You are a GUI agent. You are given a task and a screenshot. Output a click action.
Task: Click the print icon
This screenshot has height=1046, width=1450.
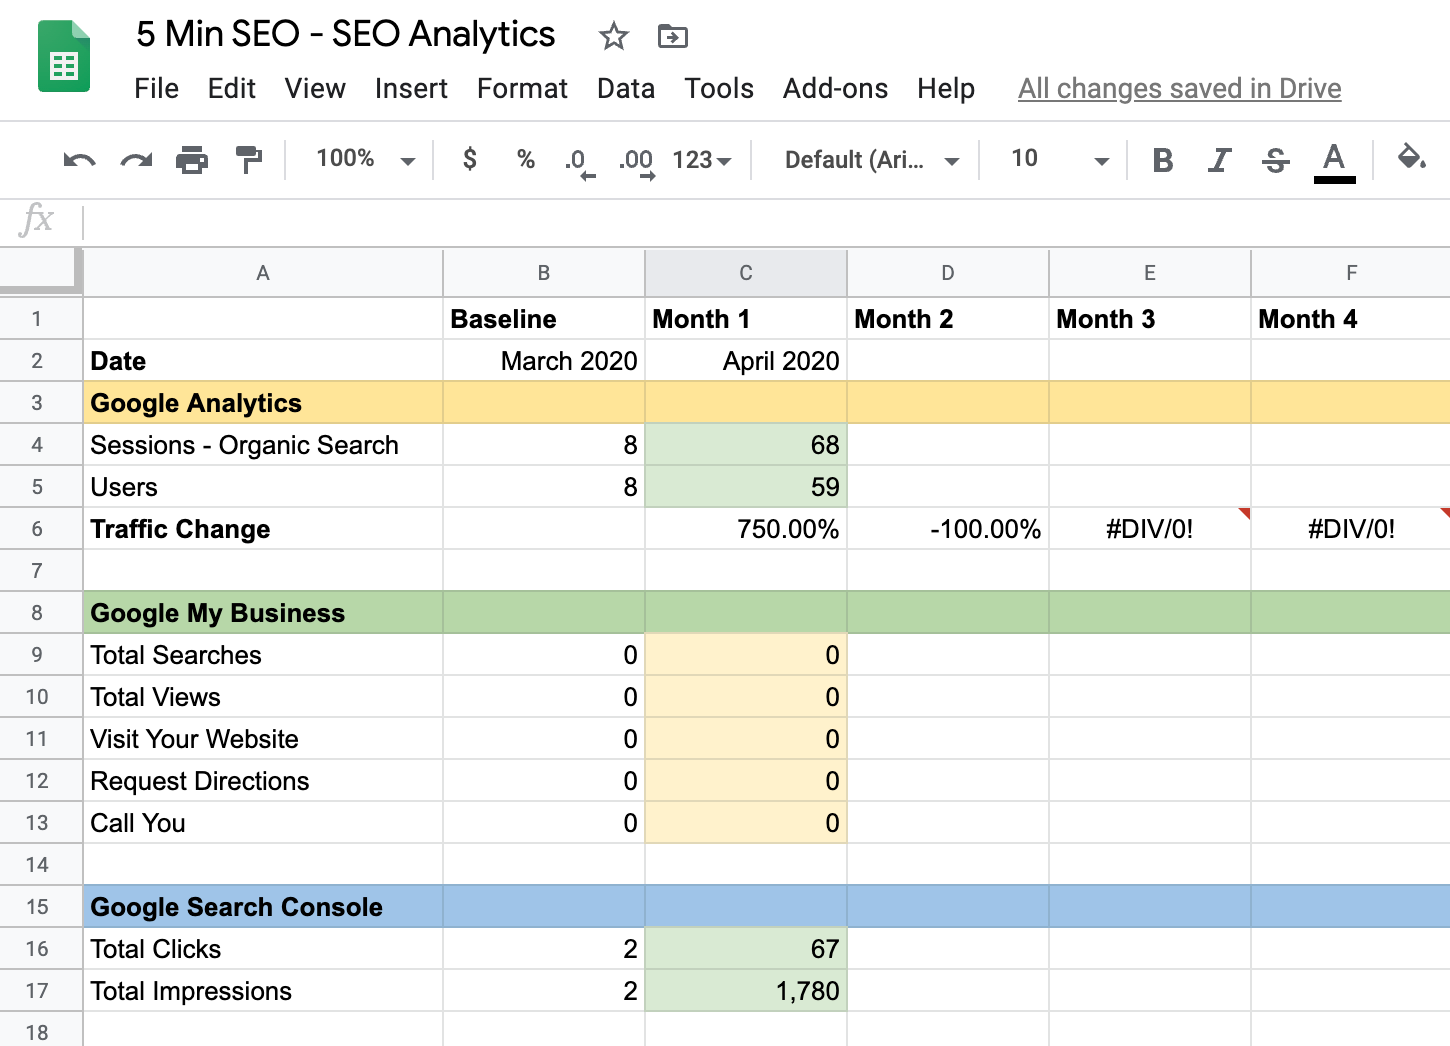(192, 160)
